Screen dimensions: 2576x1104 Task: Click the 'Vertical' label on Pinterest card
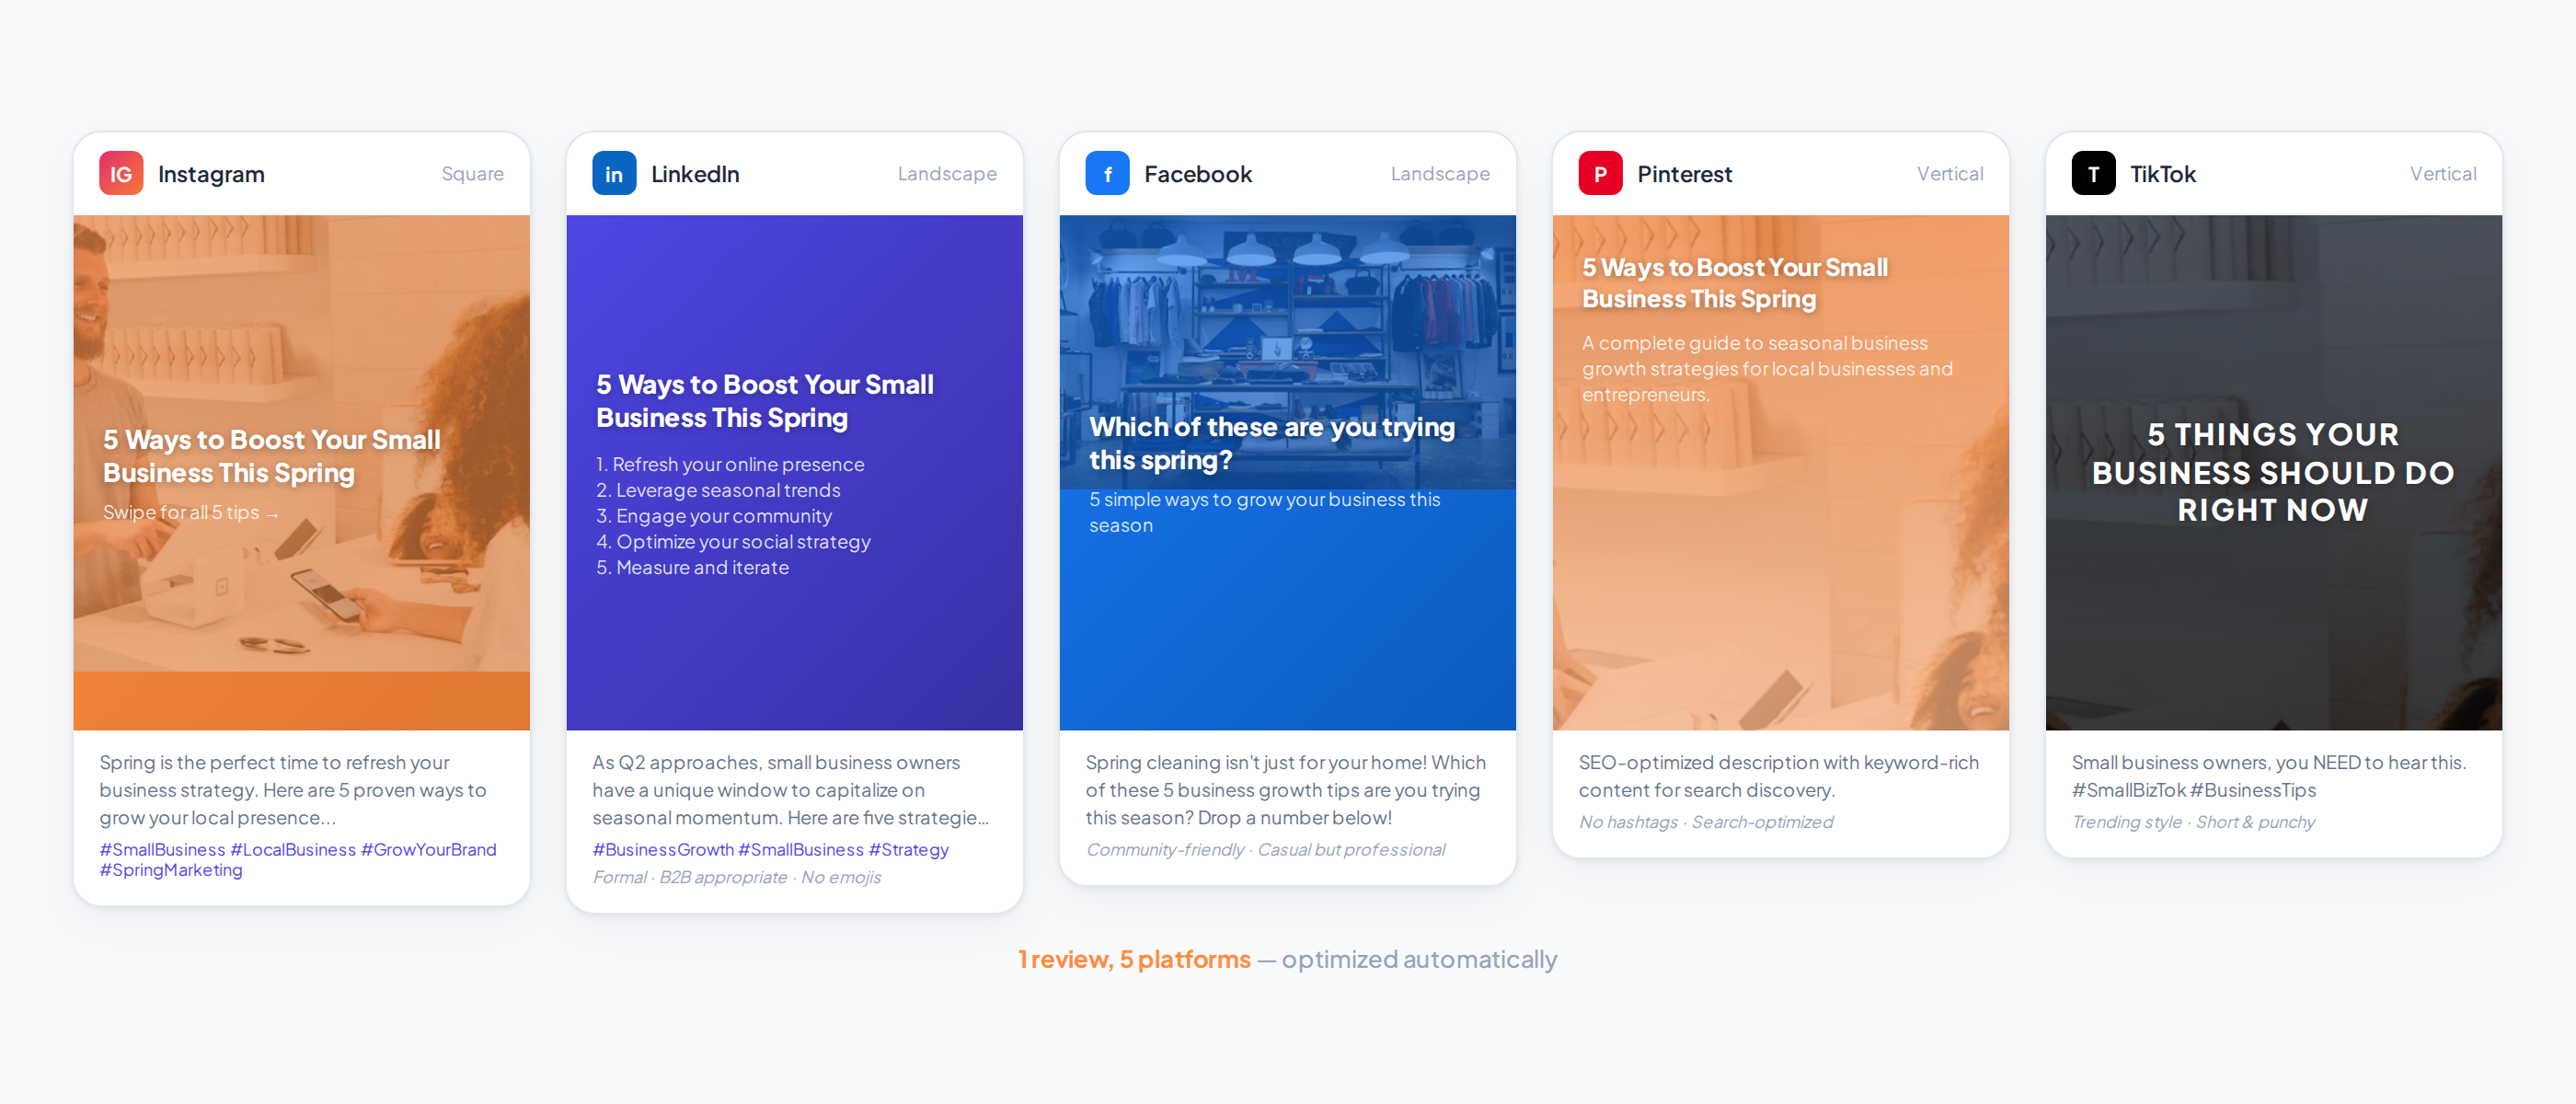pos(1950,173)
